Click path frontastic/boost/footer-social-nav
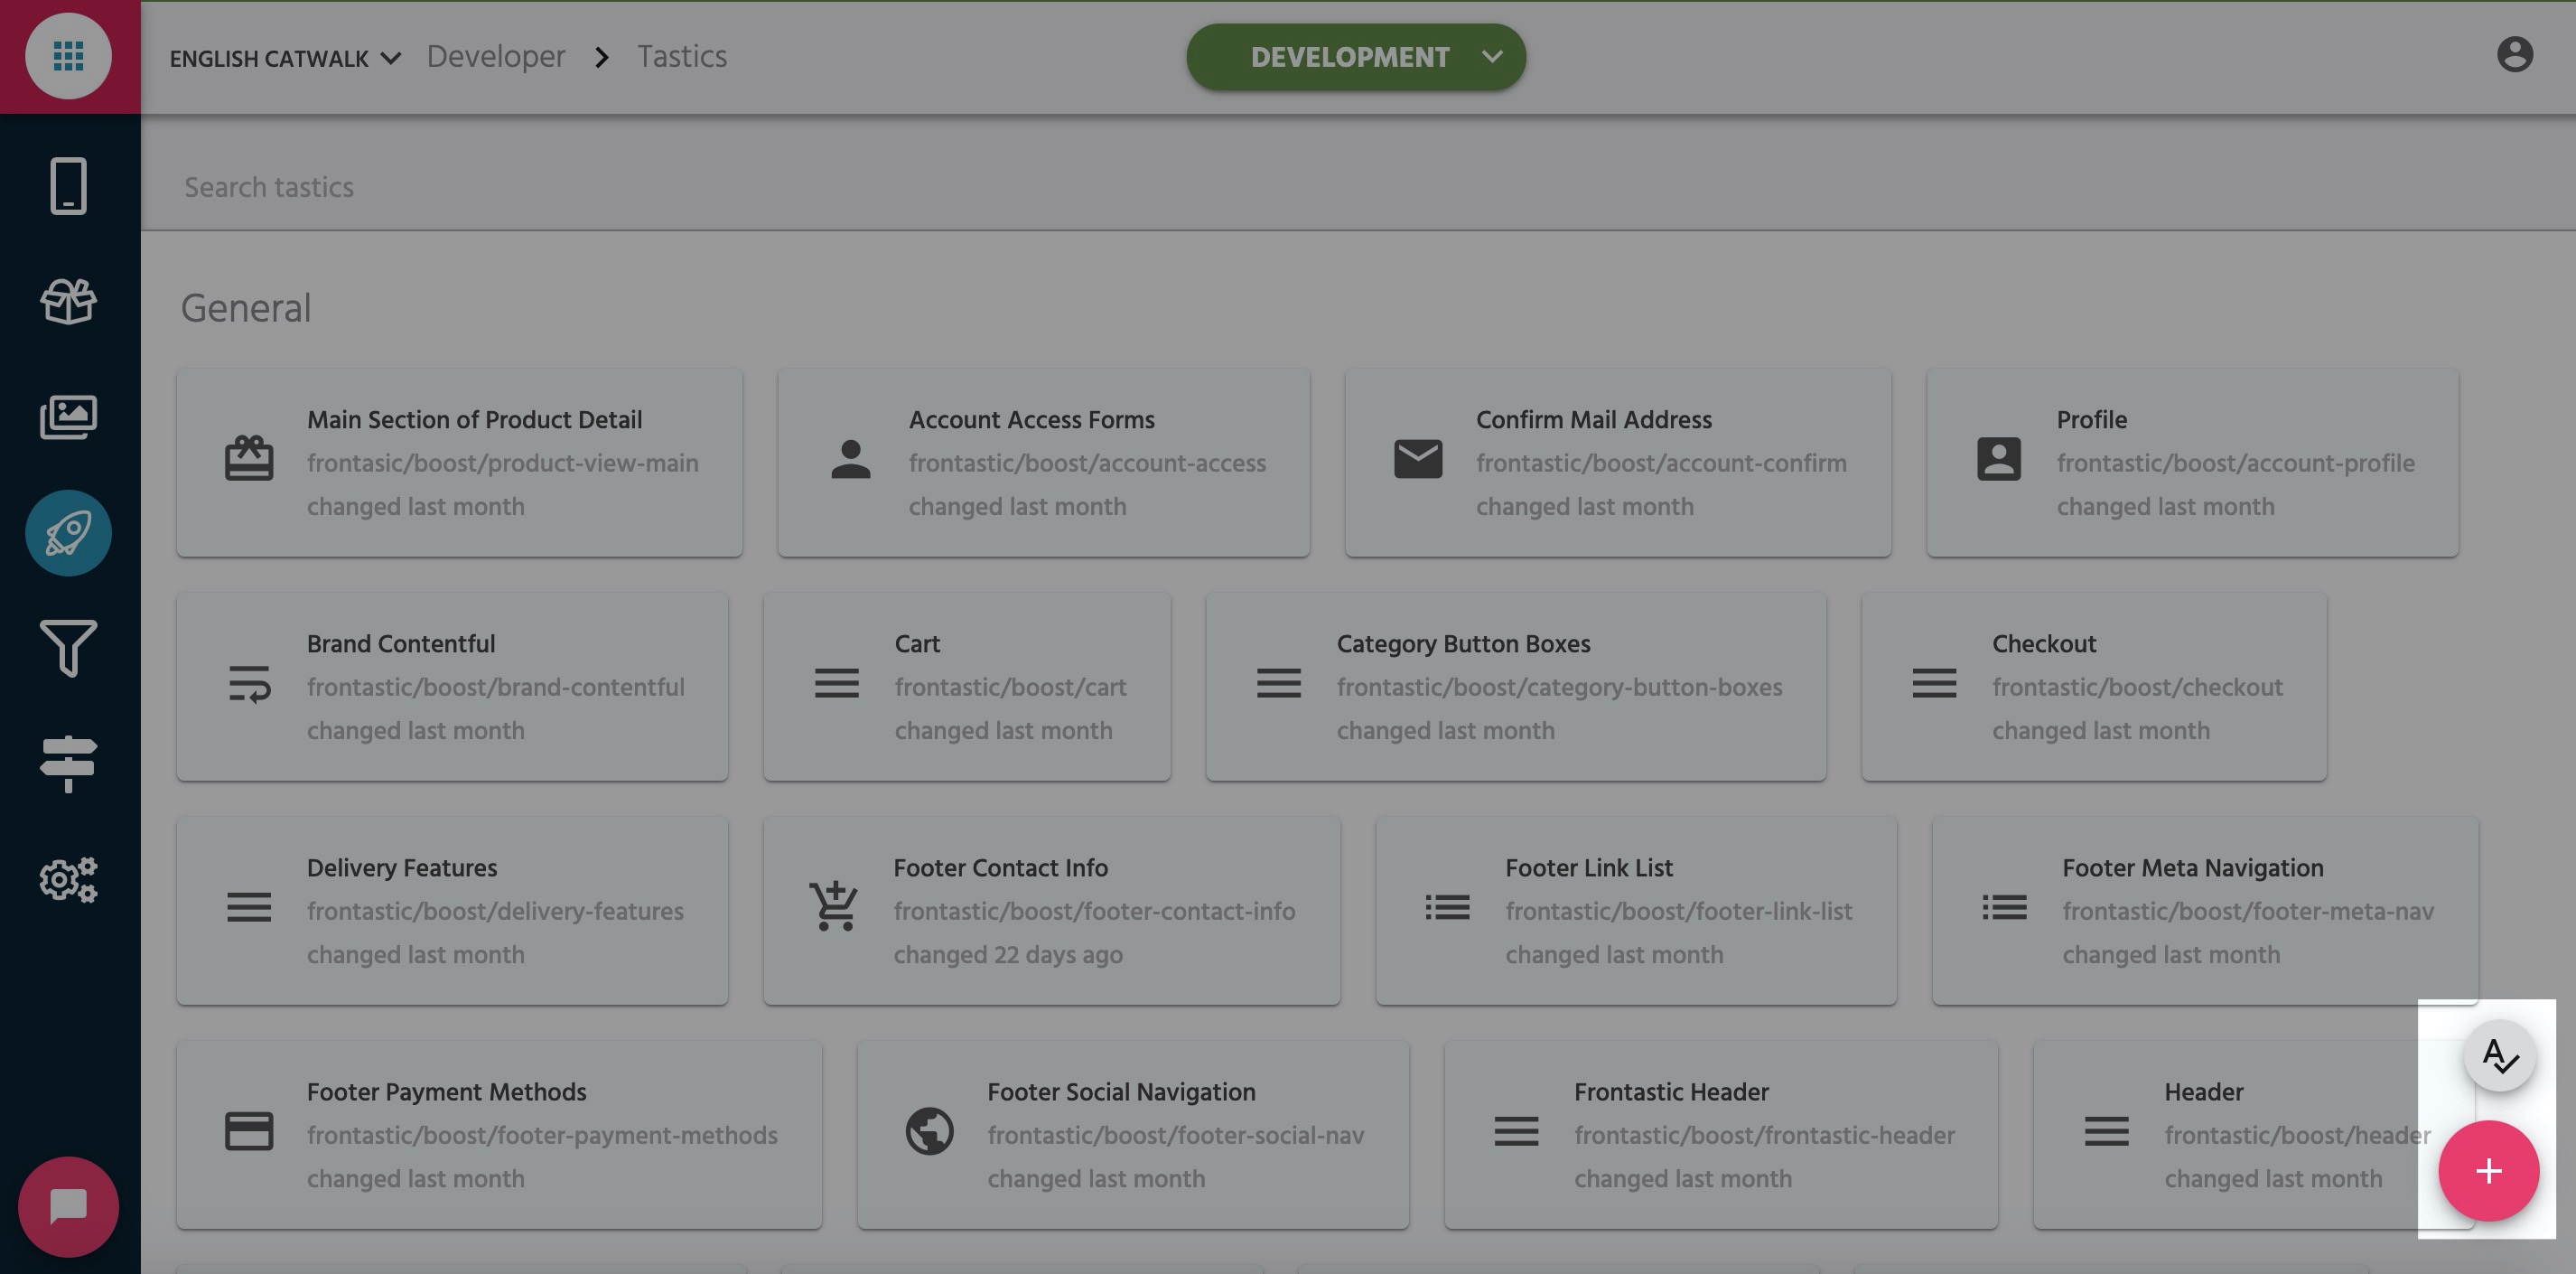Viewport: 2576px width, 1274px height. pyautogui.click(x=1175, y=1135)
